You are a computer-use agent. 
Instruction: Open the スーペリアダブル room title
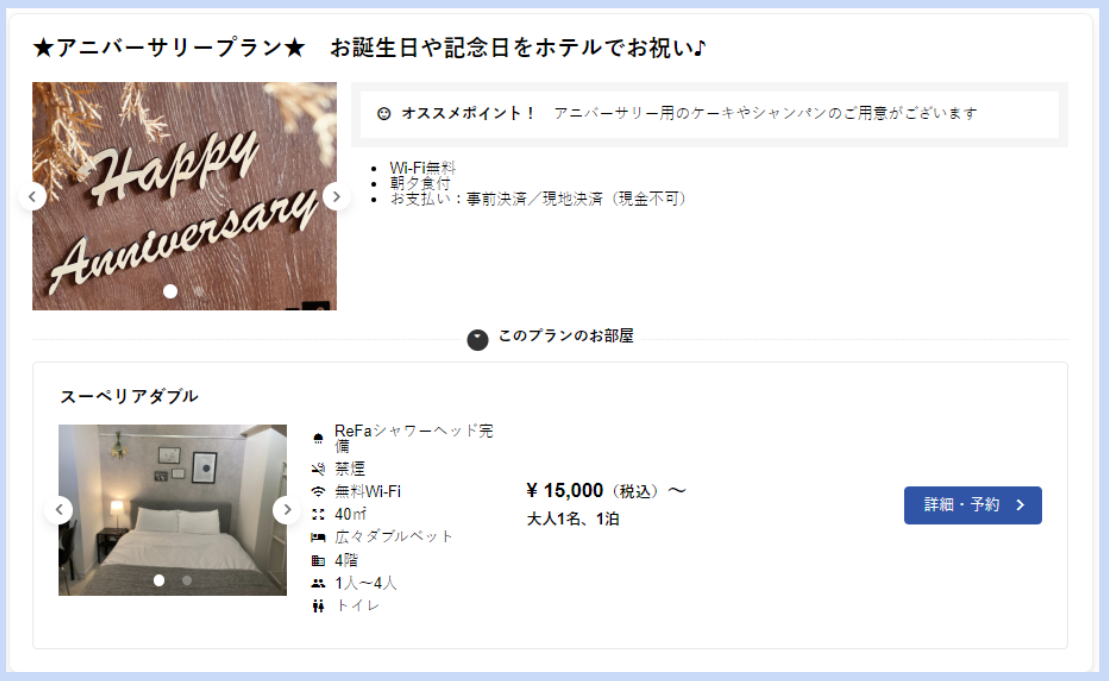point(129,396)
